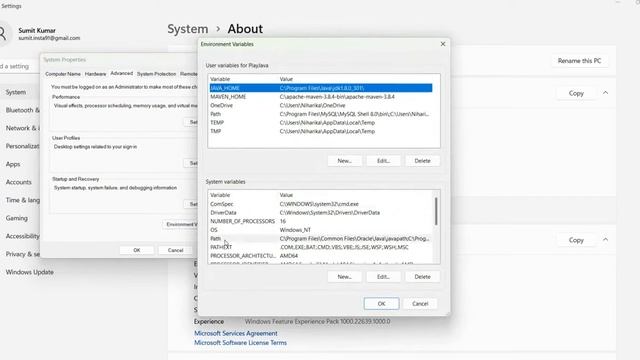Click New button under system variables
Image resolution: width=640 pixels, height=360 pixels.
(x=344, y=277)
